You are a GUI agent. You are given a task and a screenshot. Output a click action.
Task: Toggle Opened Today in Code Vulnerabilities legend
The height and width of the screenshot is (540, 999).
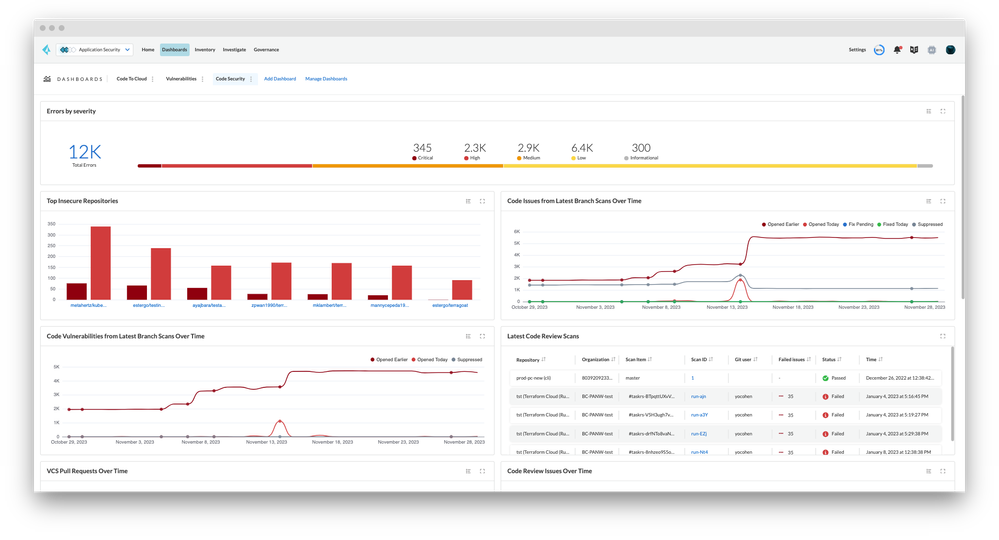coord(432,358)
